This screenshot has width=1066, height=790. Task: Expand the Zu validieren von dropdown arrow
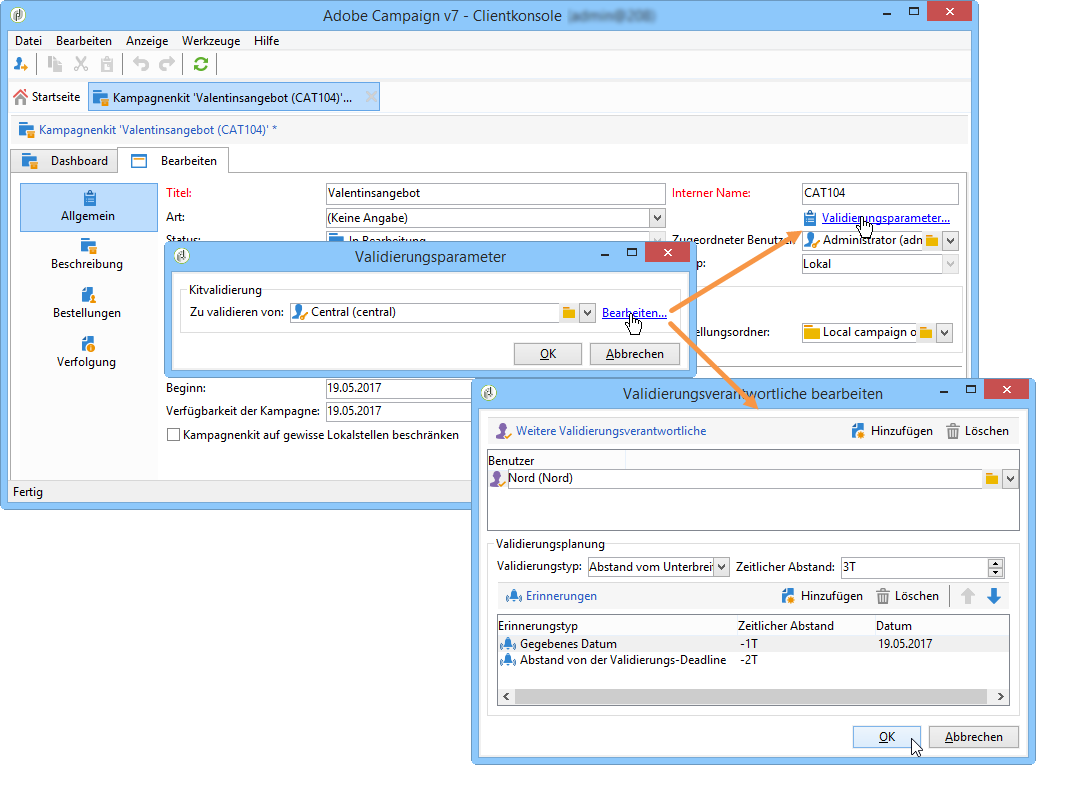[x=587, y=313]
